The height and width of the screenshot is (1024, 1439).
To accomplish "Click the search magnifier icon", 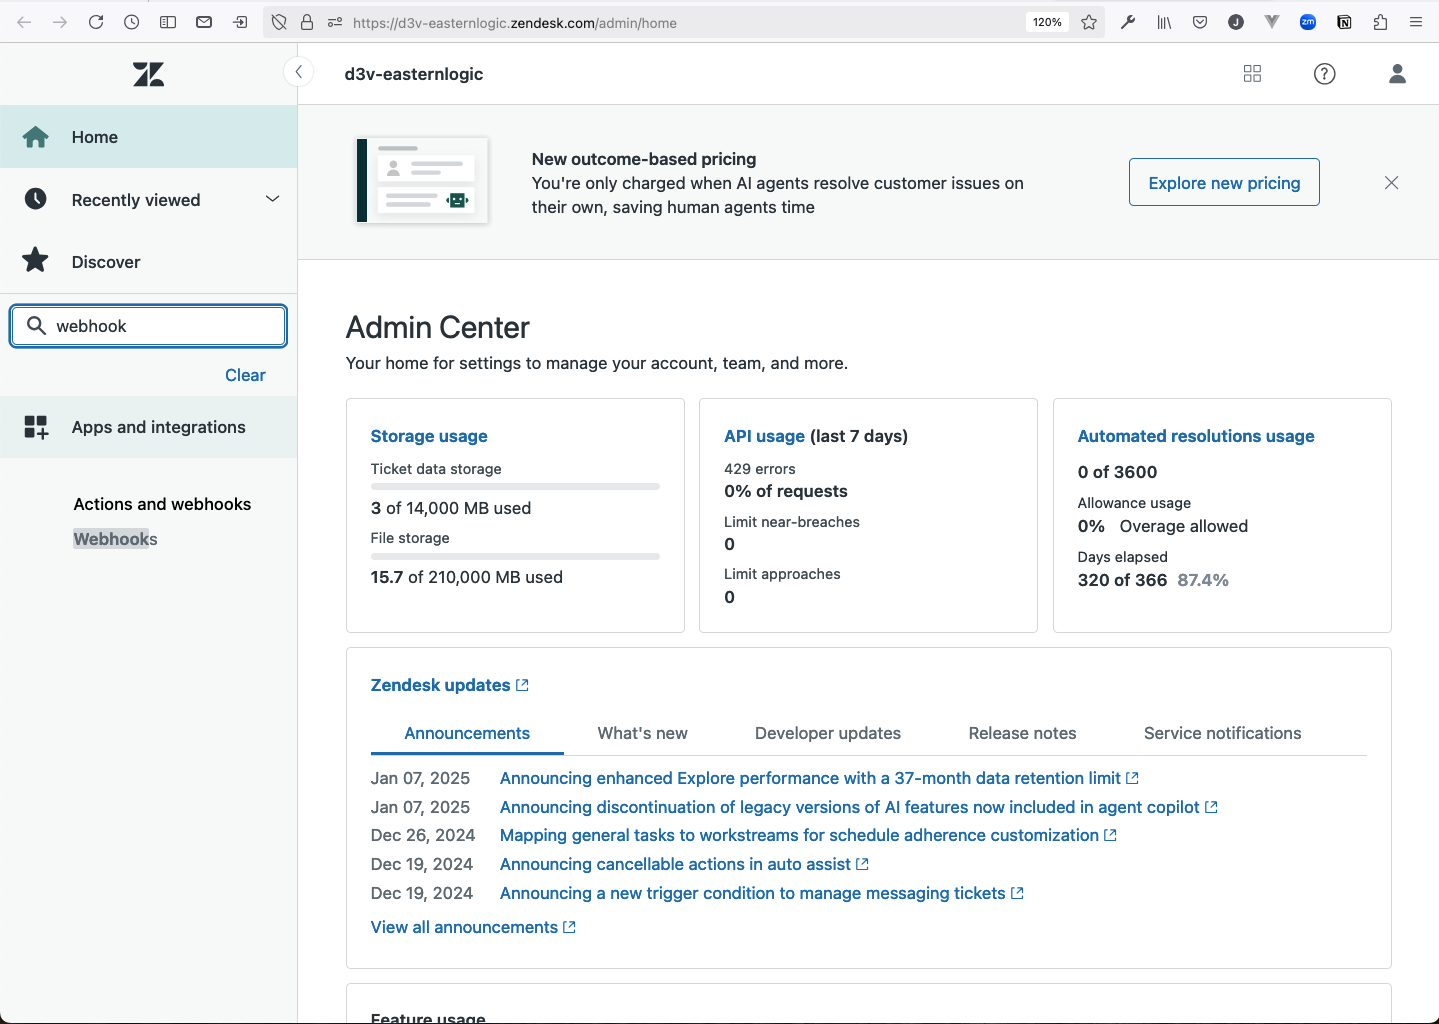I will point(37,325).
